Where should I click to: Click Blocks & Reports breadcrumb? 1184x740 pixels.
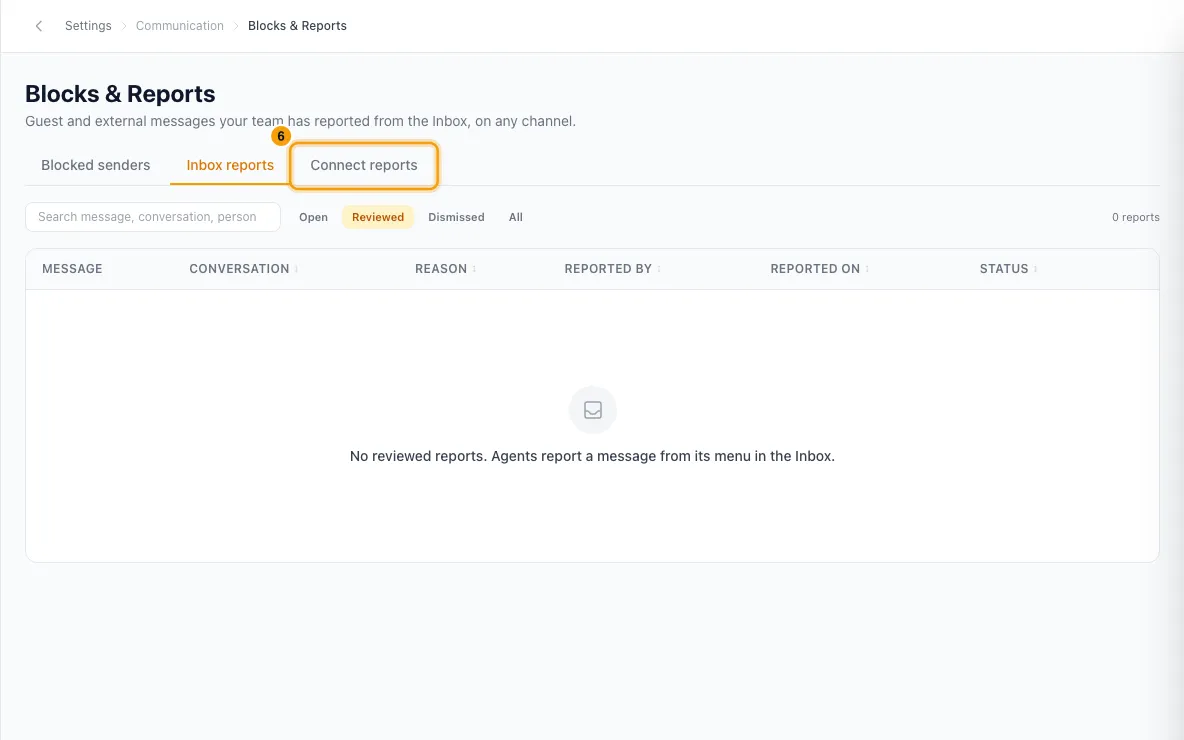pyautogui.click(x=298, y=26)
